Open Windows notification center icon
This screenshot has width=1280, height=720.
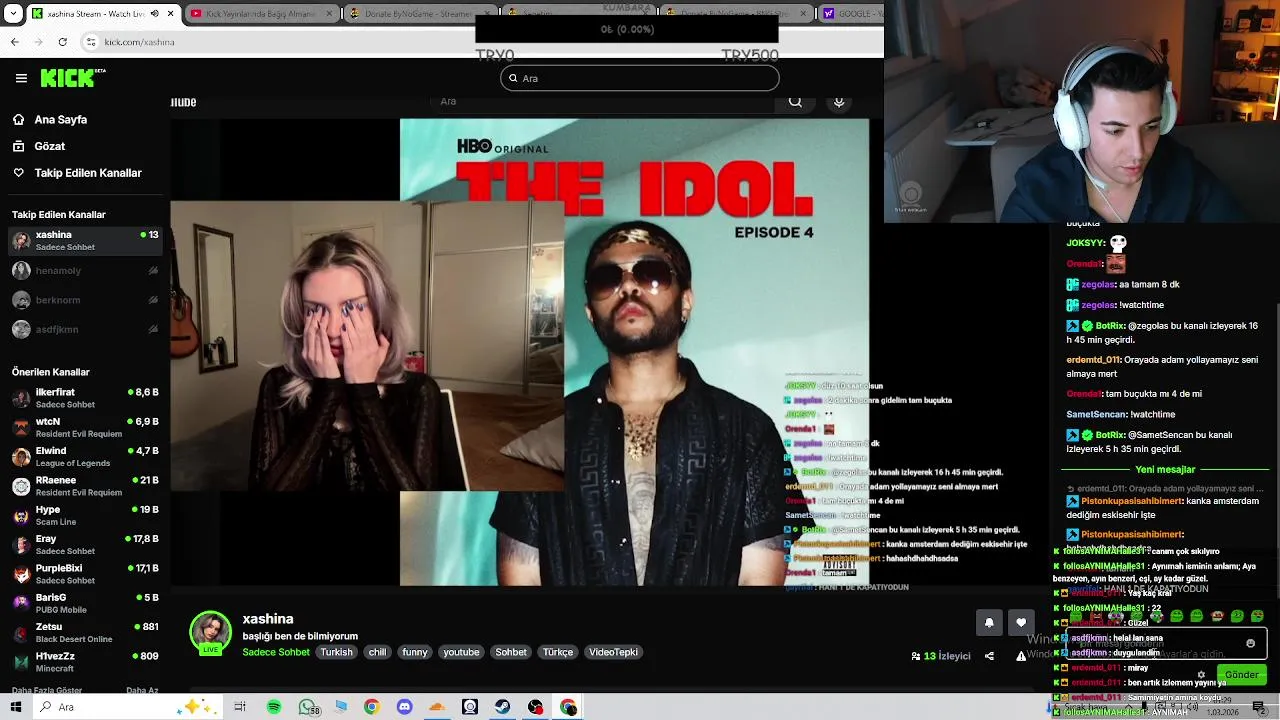(x=1259, y=707)
